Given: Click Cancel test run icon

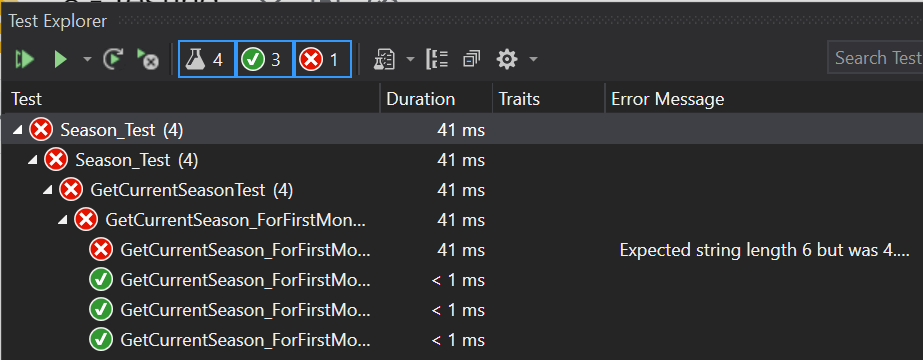Looking at the screenshot, I should (x=147, y=59).
